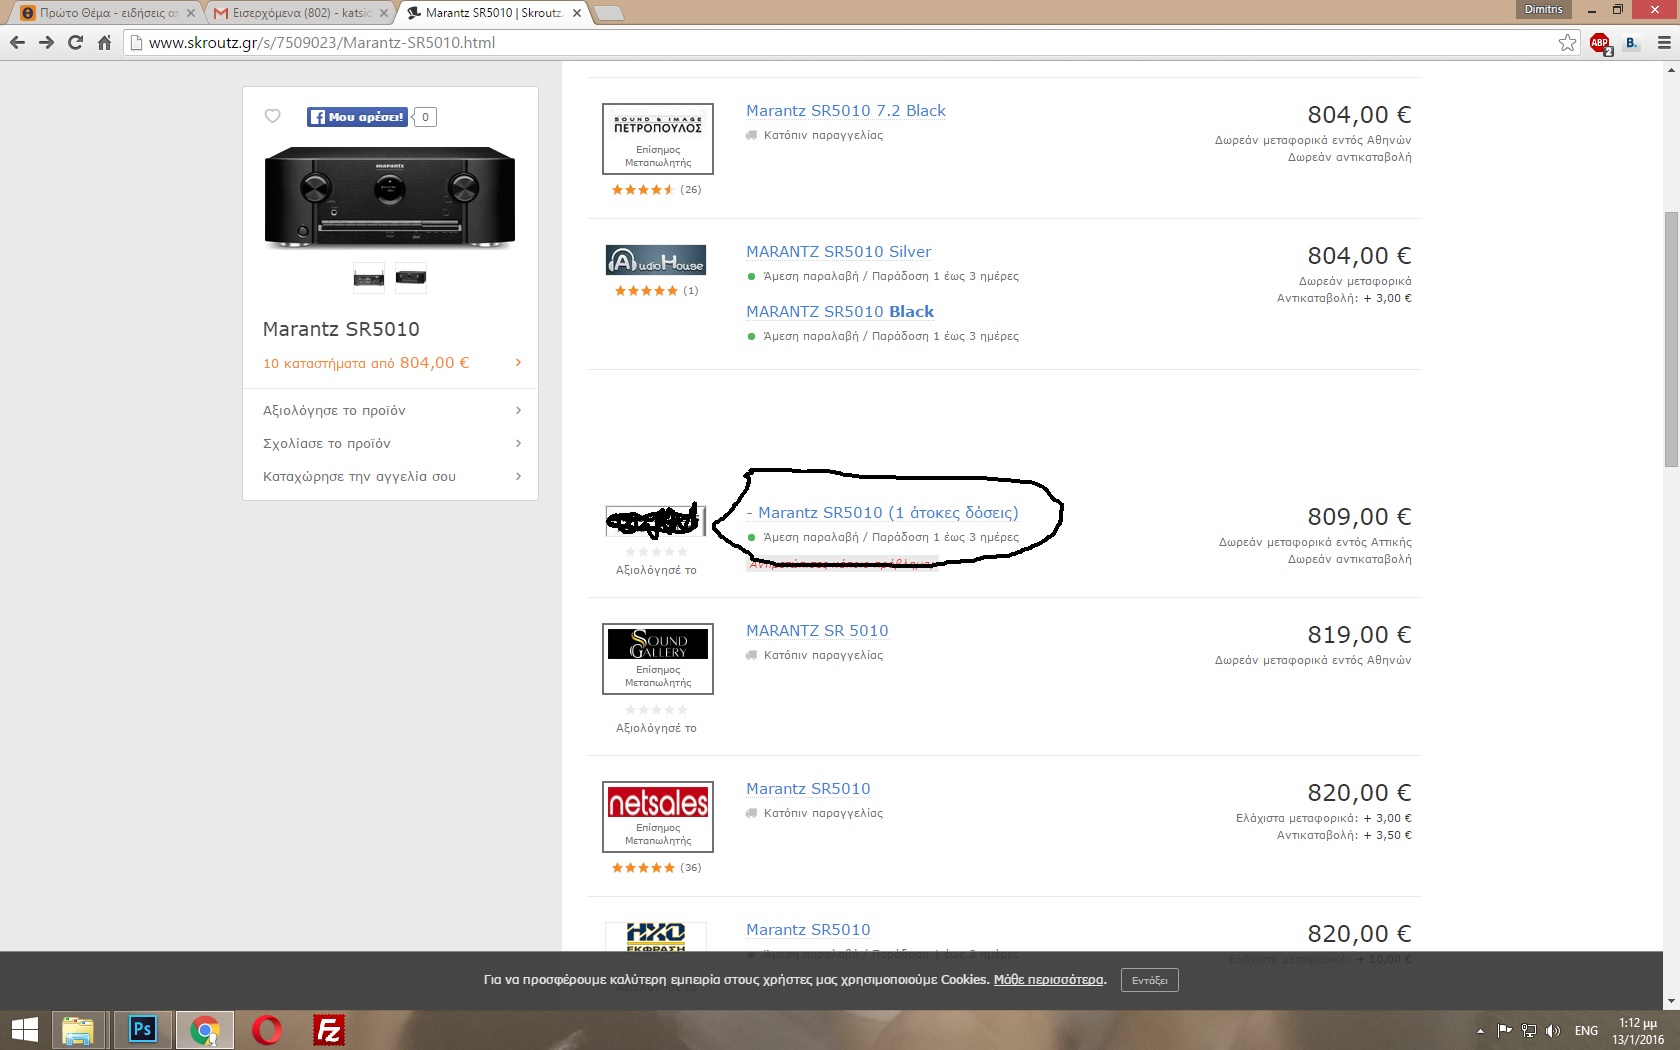Open MARANTZ SR5010 Black listing
1680x1050 pixels.
[x=840, y=312]
